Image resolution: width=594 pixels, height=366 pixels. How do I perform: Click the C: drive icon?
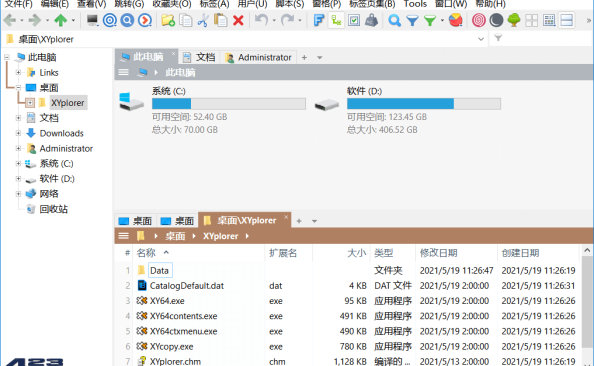131,102
